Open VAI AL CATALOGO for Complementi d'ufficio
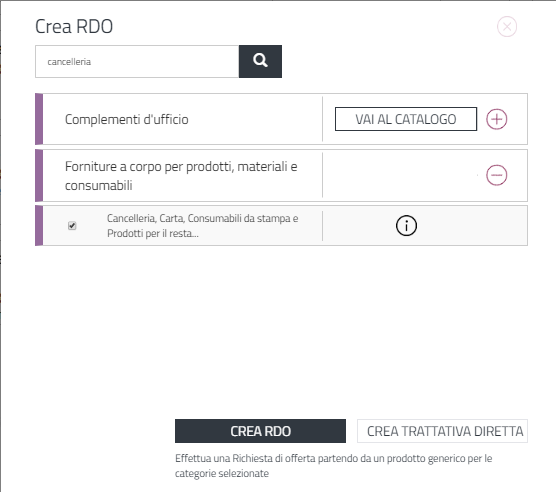This screenshot has width=556, height=492. (x=406, y=119)
